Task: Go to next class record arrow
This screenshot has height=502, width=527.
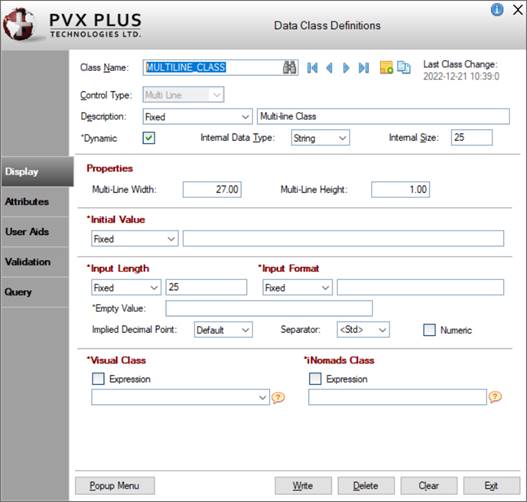Action: pyautogui.click(x=346, y=68)
